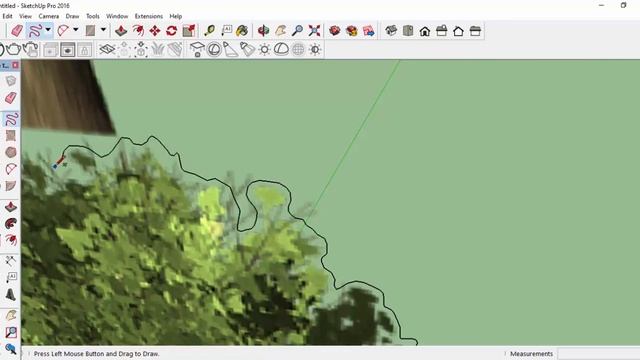Image resolution: width=640 pixels, height=360 pixels.
Task: Select the Tape Measure tool in the top toolbar
Action: point(210,31)
